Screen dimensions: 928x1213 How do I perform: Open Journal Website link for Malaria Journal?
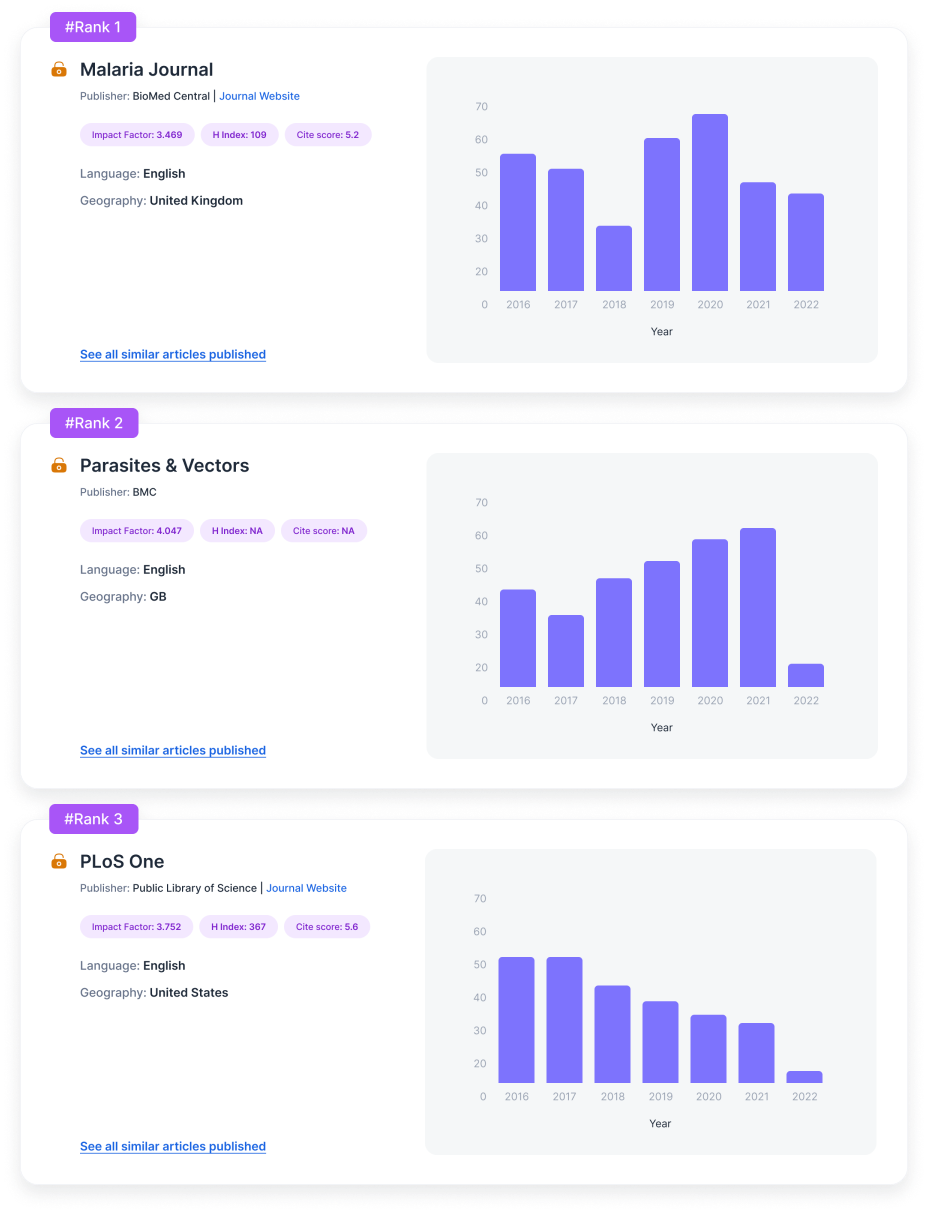click(x=259, y=96)
